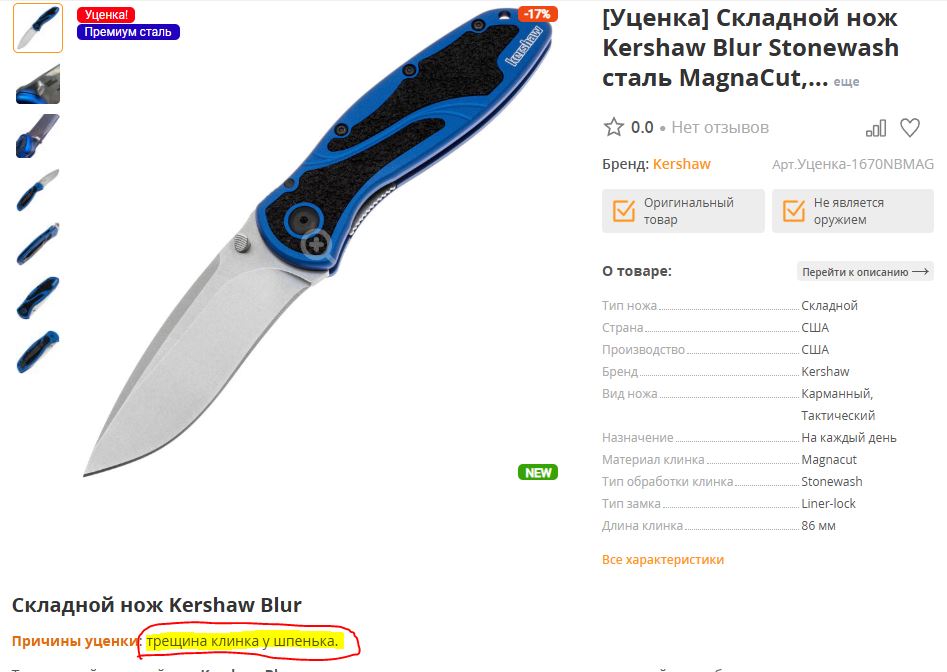947x672 pixels.
Task: Select the red 'Уценка!' badge
Action: 106,14
